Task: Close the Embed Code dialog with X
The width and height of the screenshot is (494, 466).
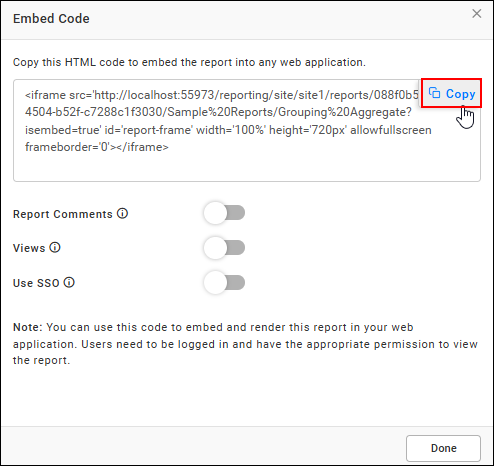Action: click(477, 14)
